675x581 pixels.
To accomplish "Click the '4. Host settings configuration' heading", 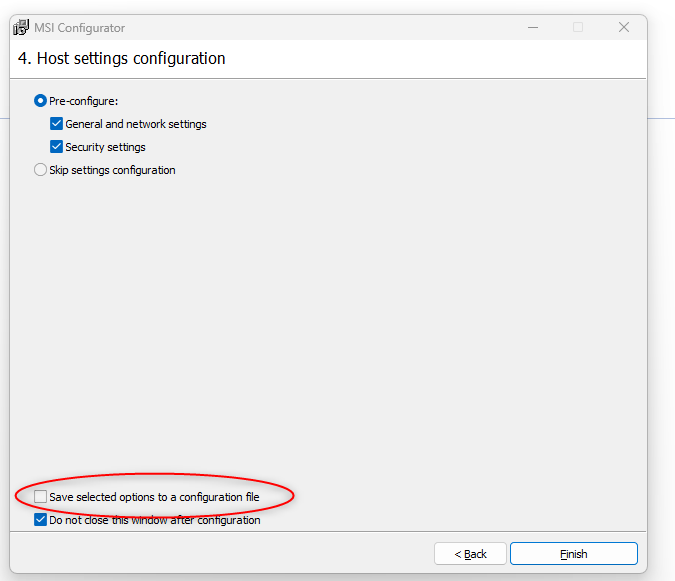I will [122, 59].
